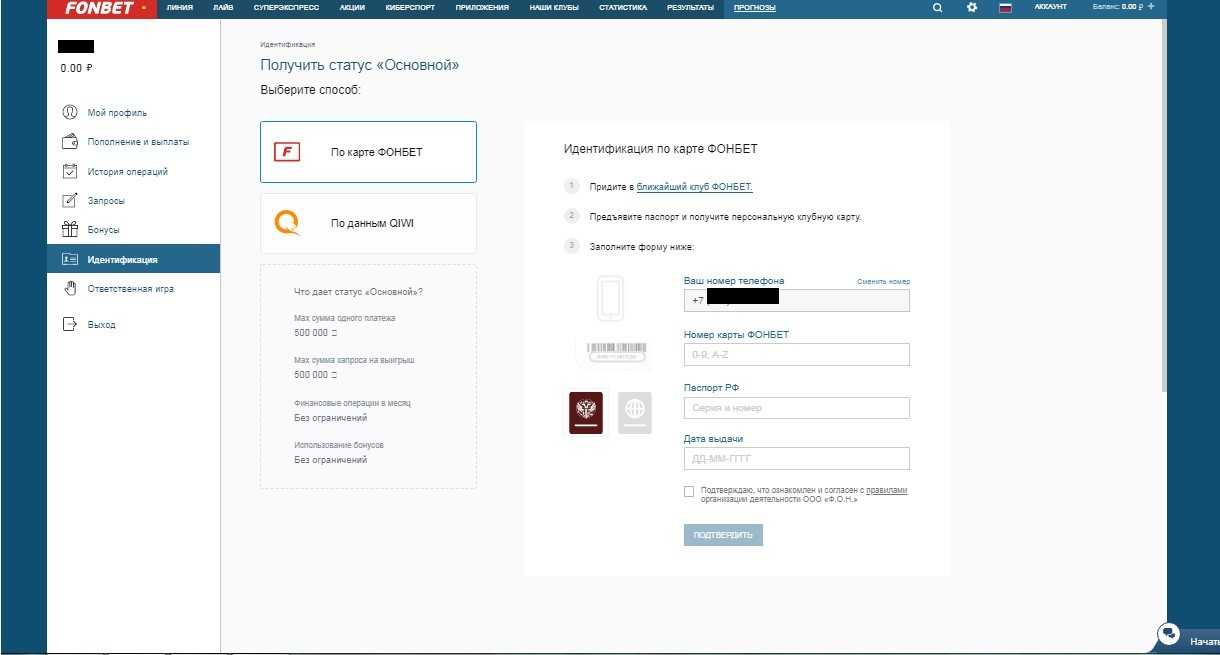
Task: Click the change phone number link
Action: point(883,282)
